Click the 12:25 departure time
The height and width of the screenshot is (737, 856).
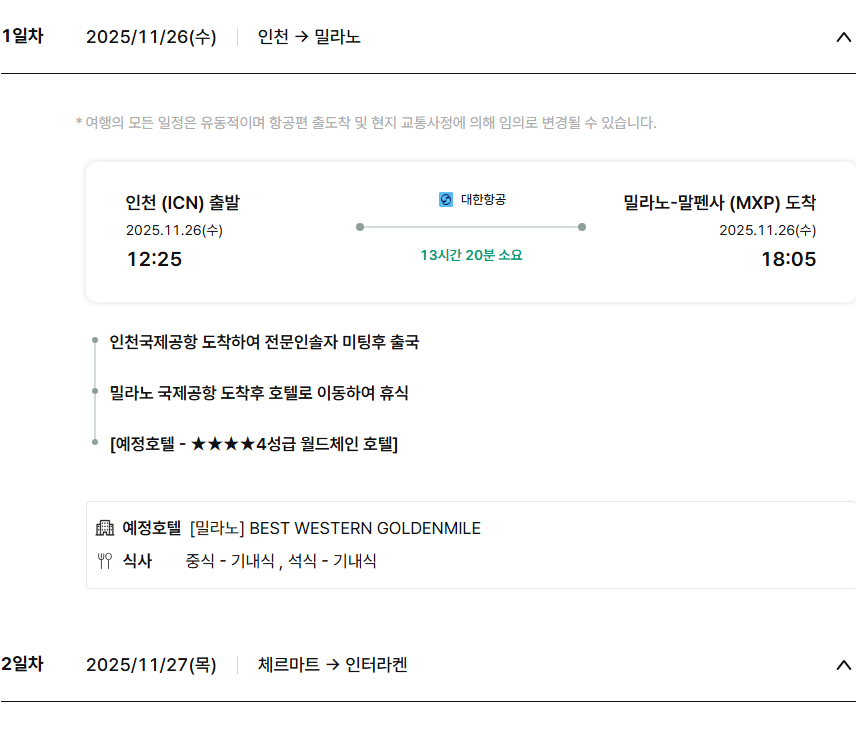pyautogui.click(x=154, y=259)
